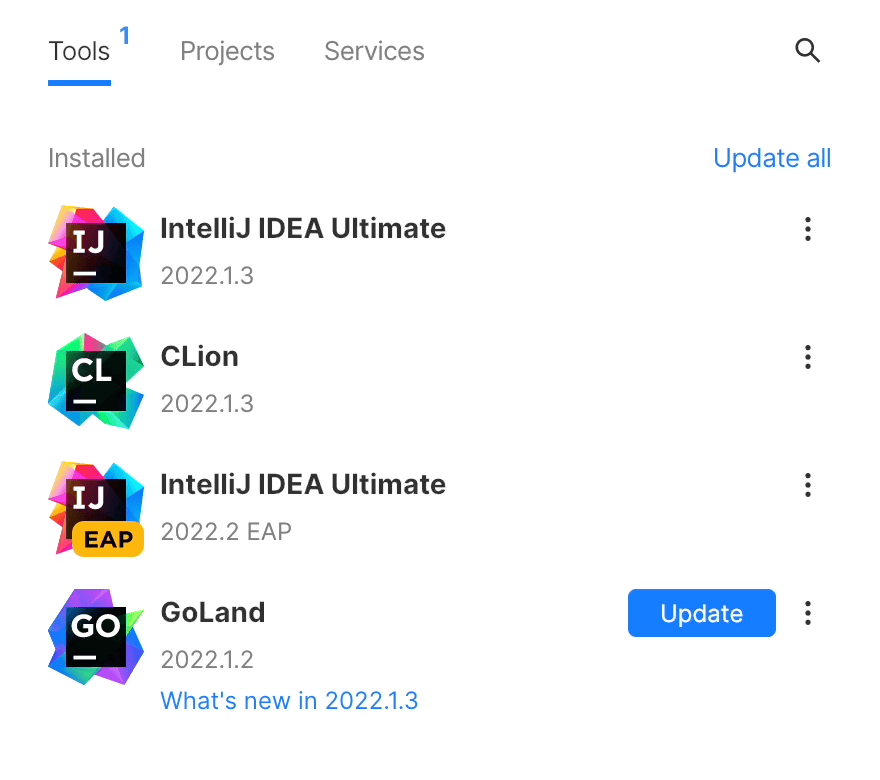Open What's new in 2022.1.3
This screenshot has width=880, height=780.
(x=289, y=700)
